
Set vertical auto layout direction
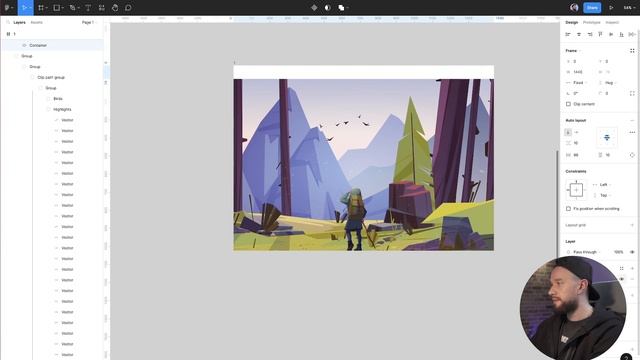(x=568, y=132)
